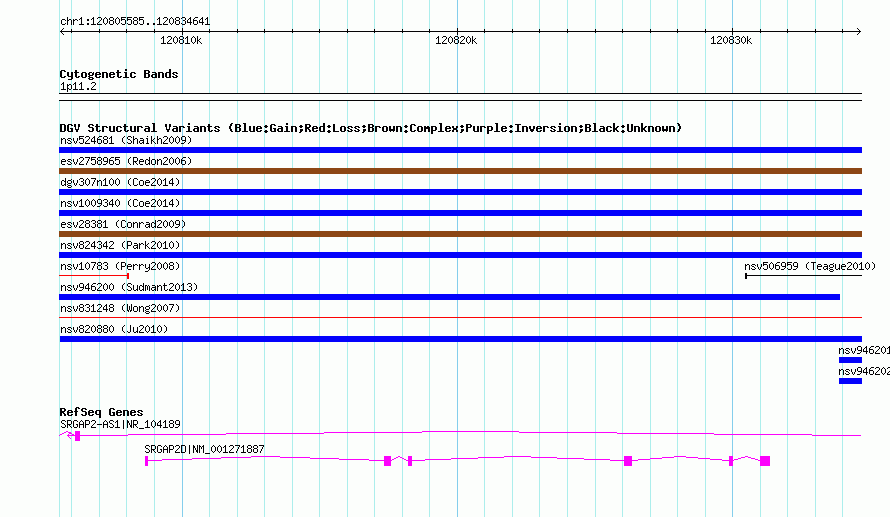Screen dimensions: 890x517
Task: Click the blue bar for nsv820880
Action: (x=460, y=339)
